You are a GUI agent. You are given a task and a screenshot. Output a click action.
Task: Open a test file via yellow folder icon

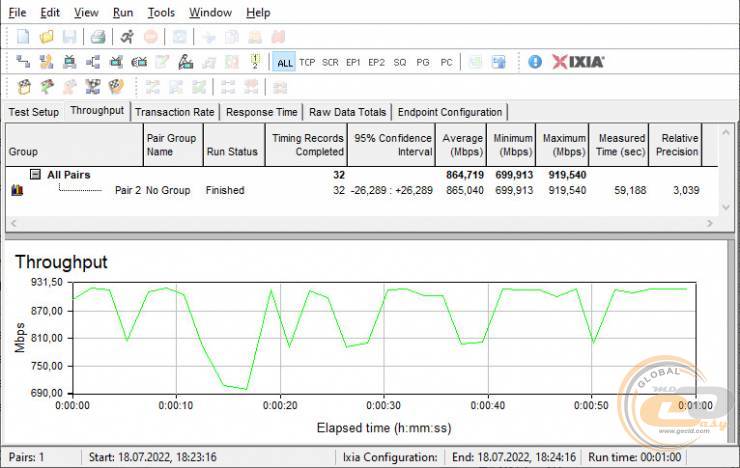point(46,37)
